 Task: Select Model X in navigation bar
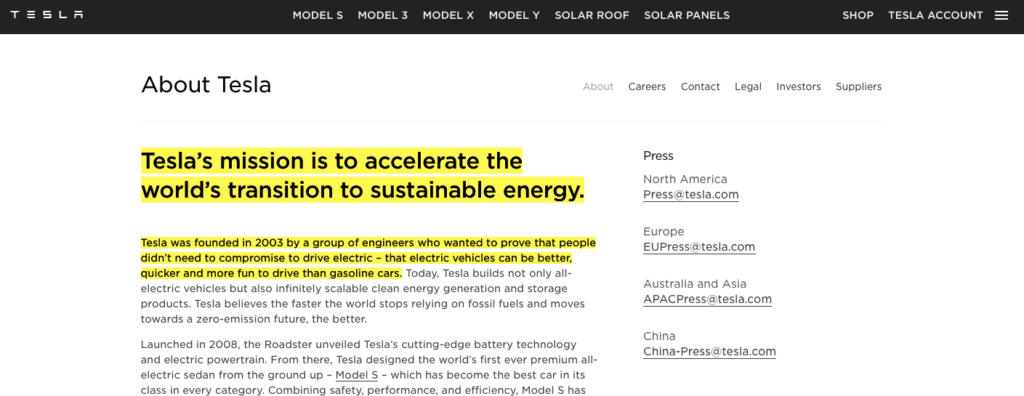[x=448, y=15]
